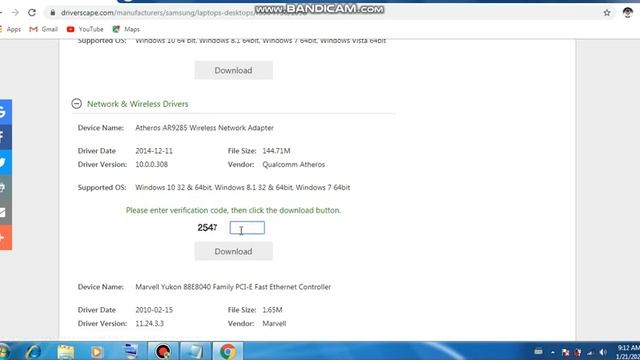The image size is (640, 360).
Task: Click the upper Download button above Network section
Action: (x=233, y=70)
